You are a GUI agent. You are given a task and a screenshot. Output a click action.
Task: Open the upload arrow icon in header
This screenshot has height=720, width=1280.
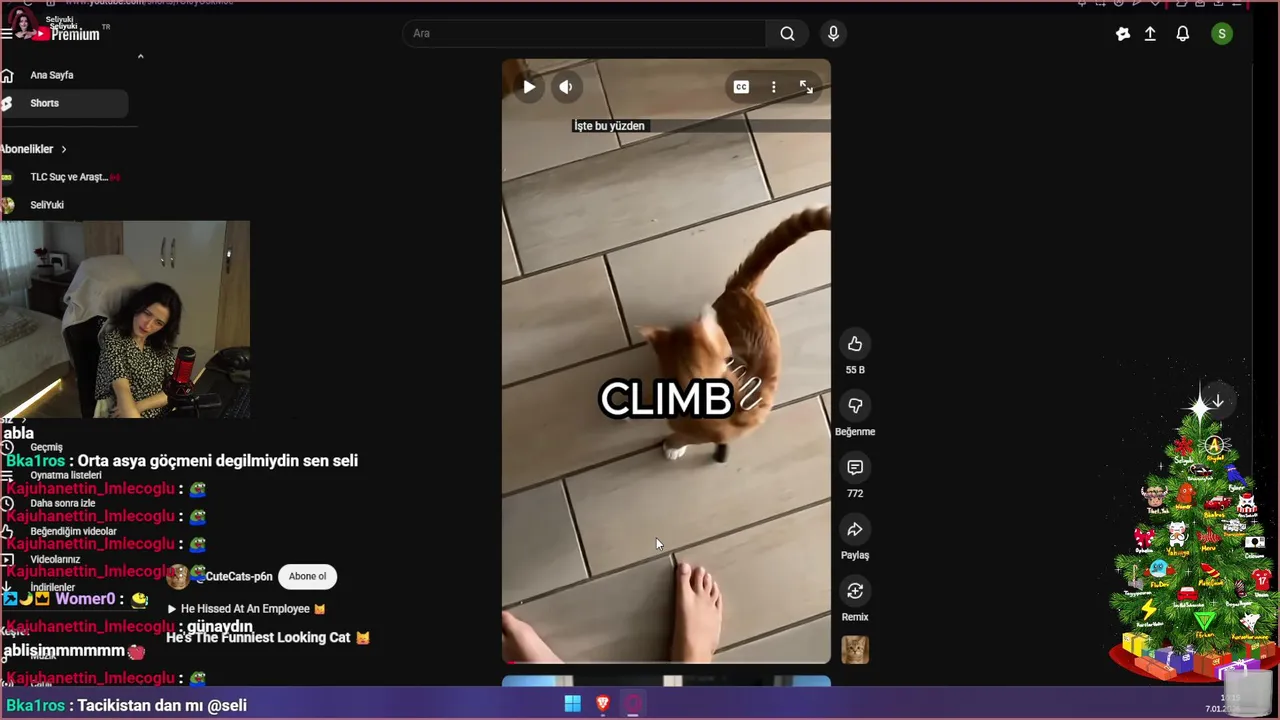(1150, 34)
